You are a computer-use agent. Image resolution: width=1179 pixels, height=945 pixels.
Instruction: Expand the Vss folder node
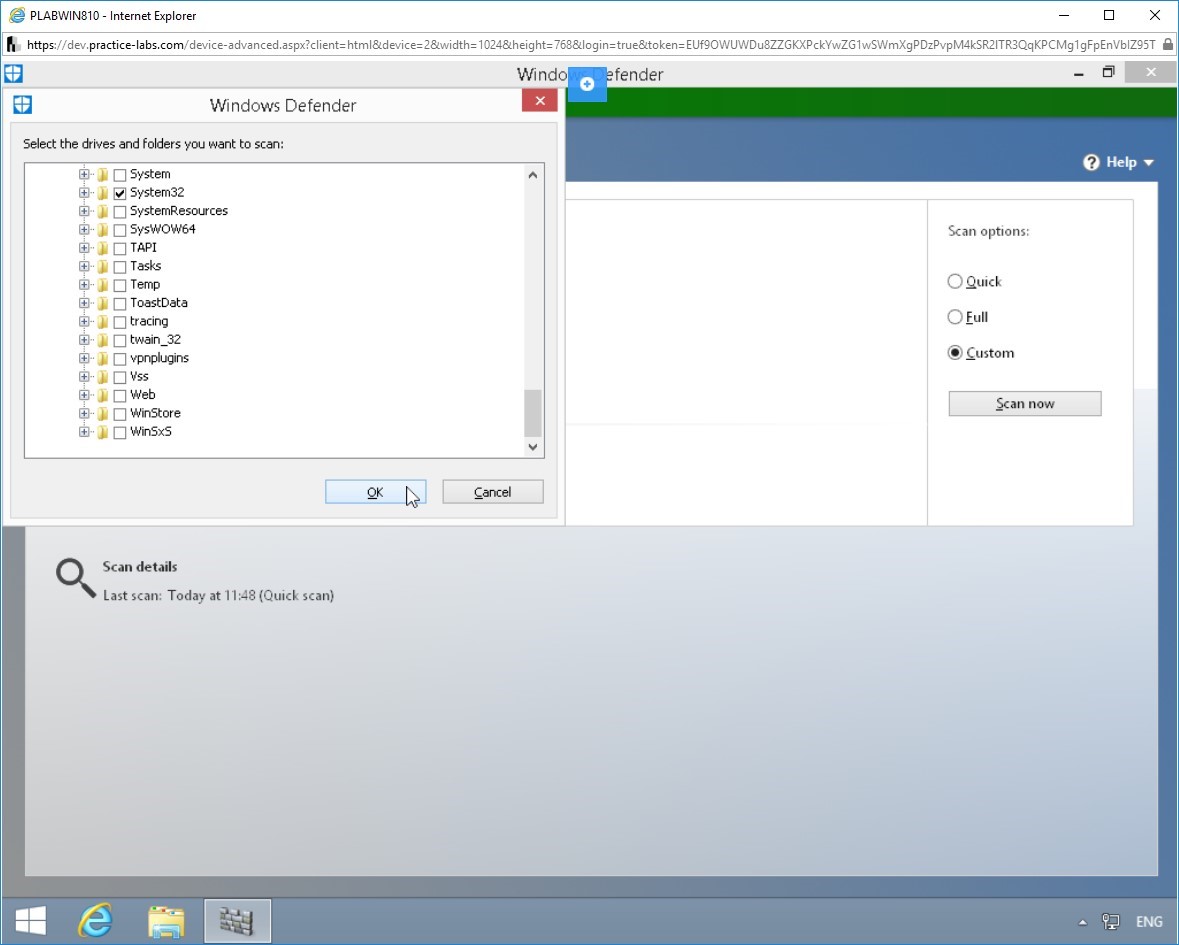84,377
